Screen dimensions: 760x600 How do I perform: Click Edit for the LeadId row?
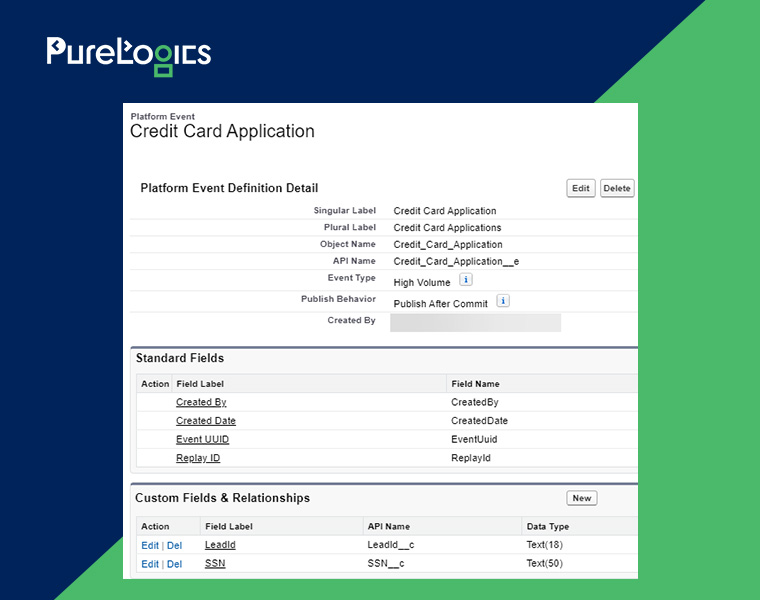coord(150,545)
